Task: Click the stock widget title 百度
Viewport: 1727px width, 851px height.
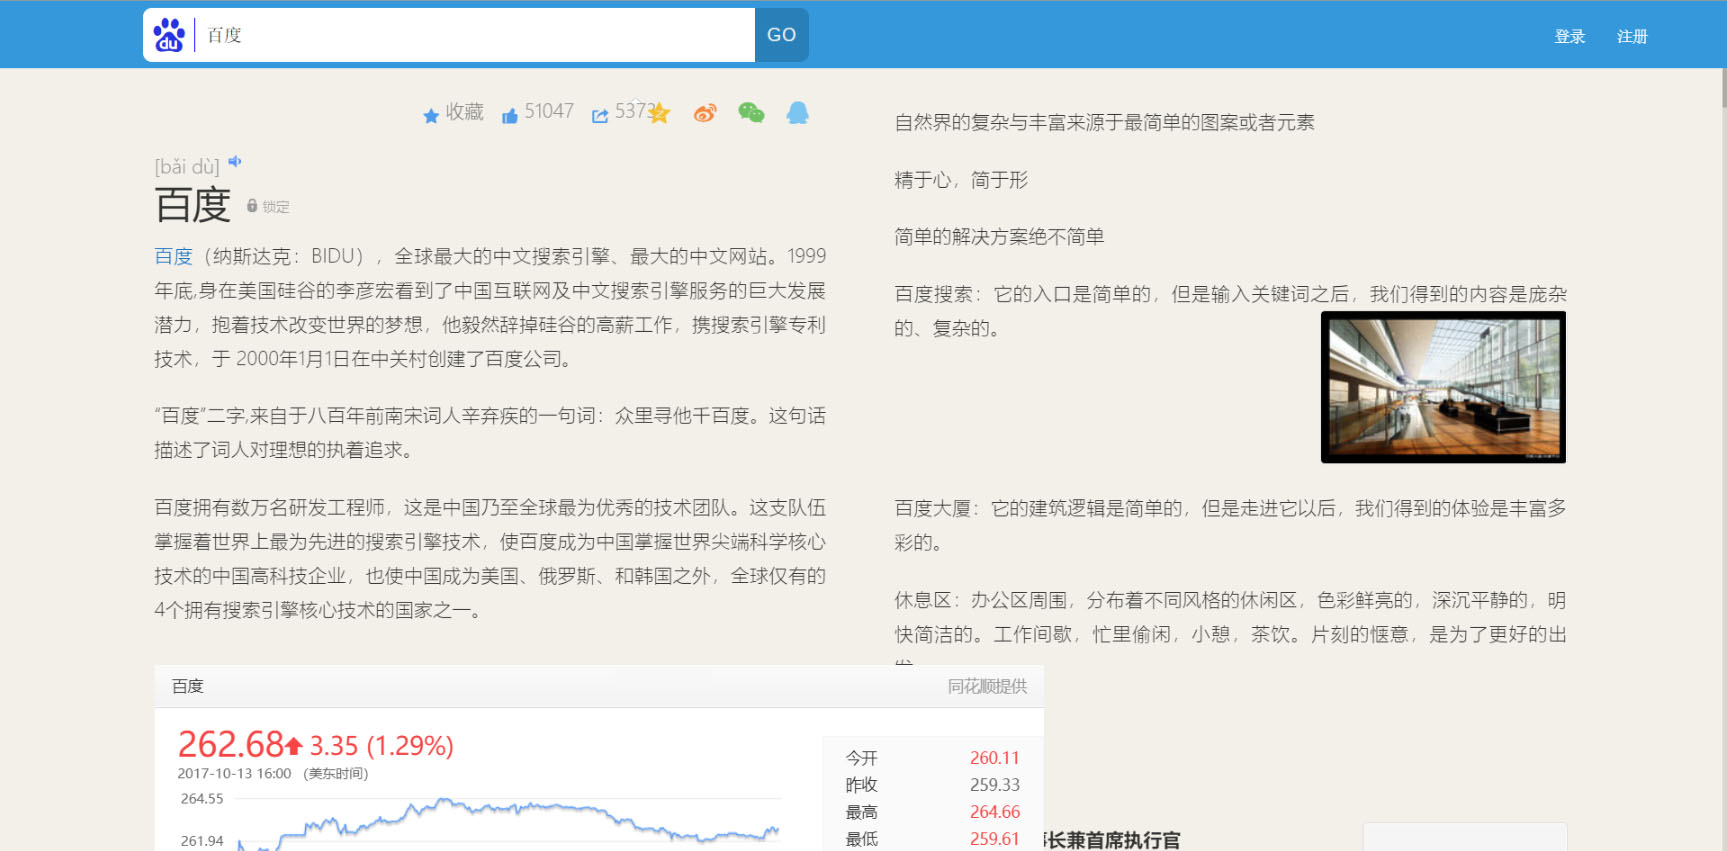Action: pos(188,686)
